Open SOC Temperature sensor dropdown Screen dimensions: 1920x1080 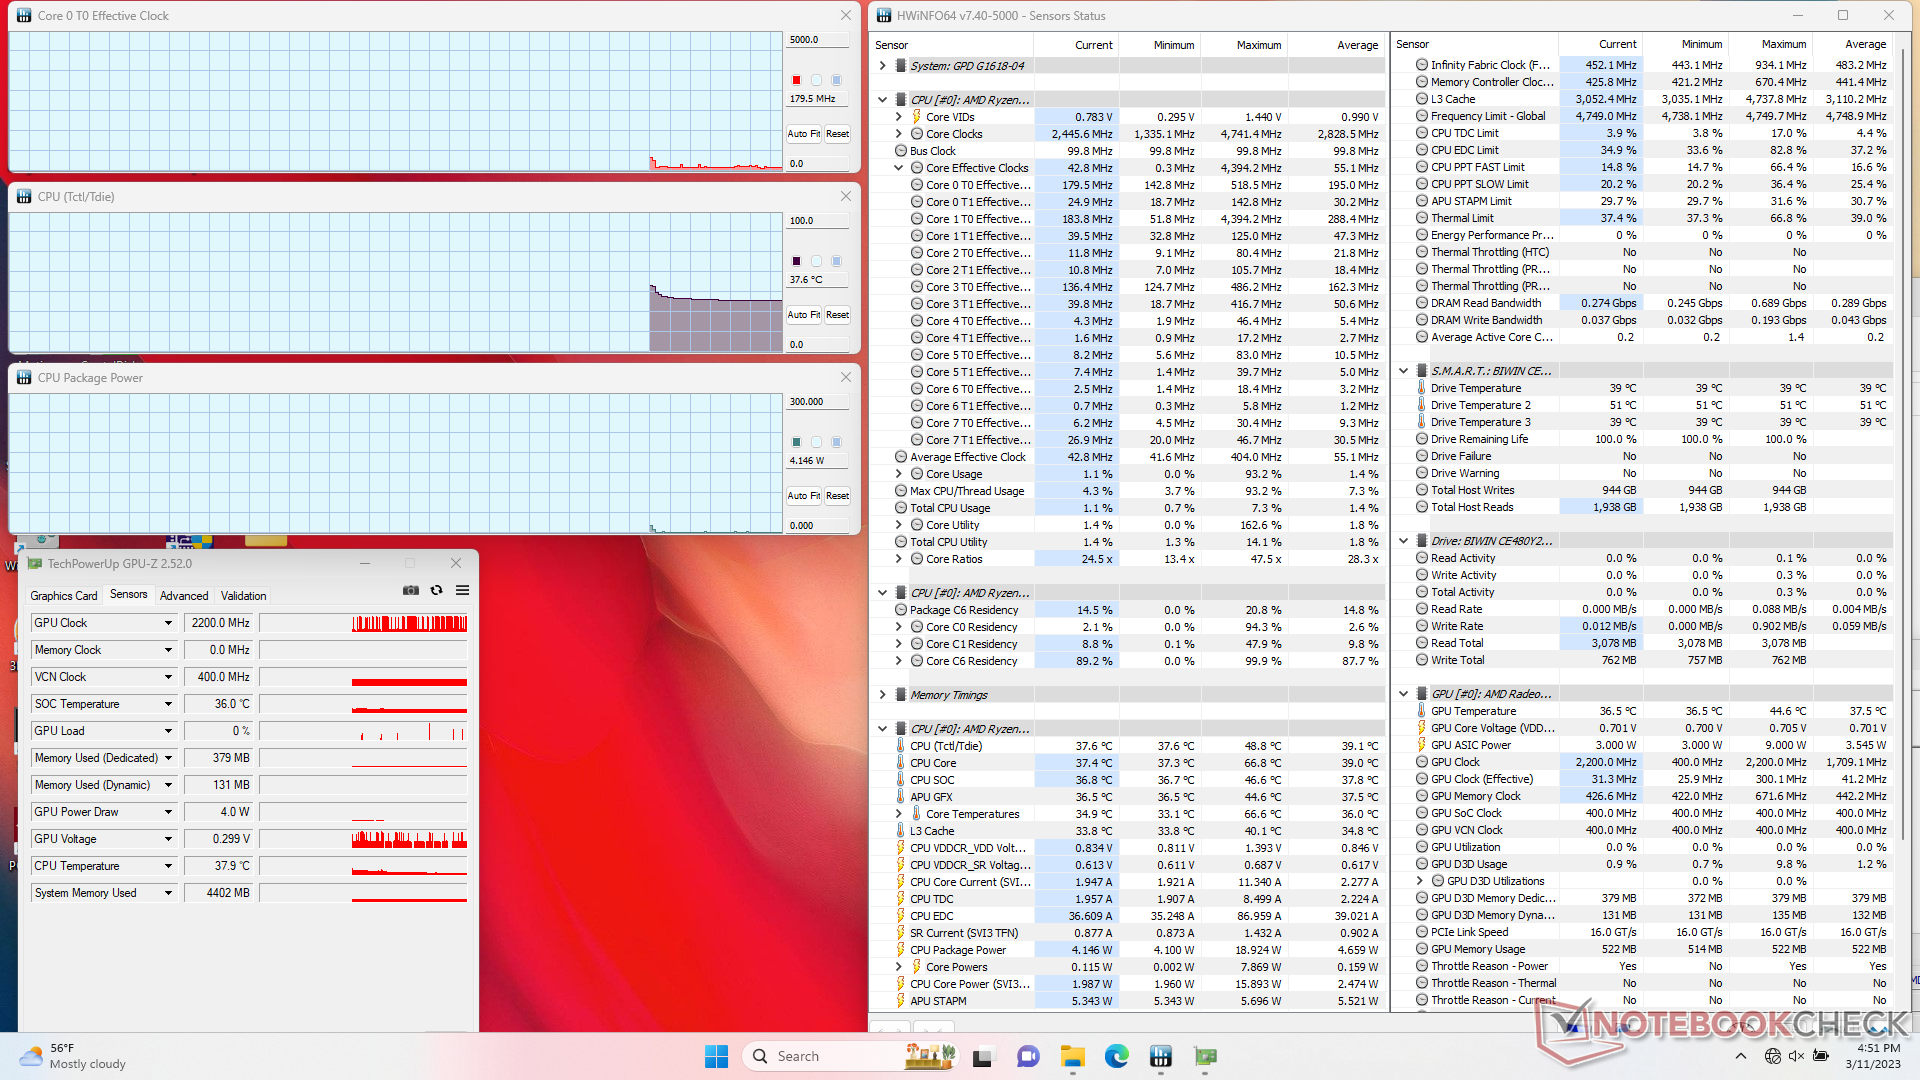coord(168,704)
